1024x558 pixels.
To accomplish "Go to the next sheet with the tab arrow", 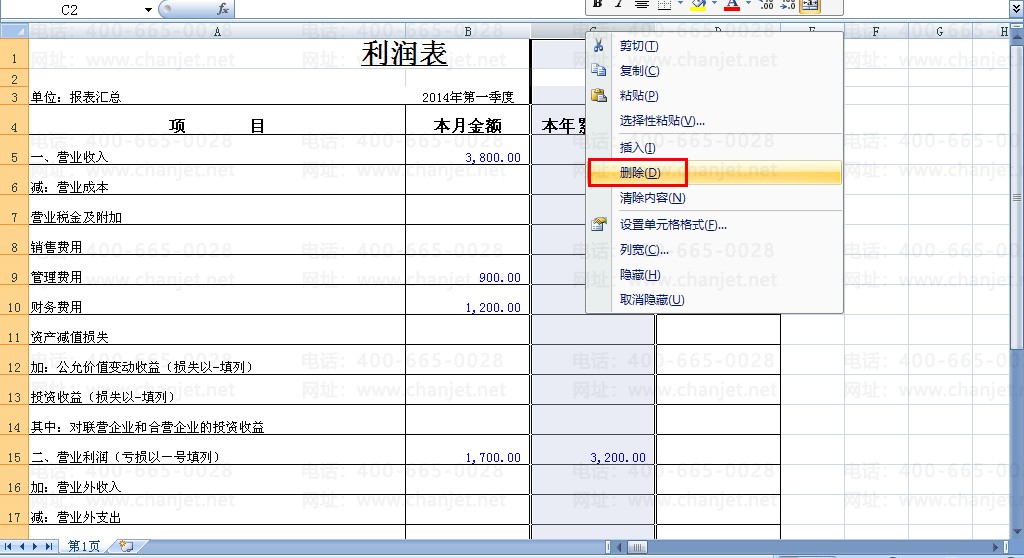I will (35, 546).
